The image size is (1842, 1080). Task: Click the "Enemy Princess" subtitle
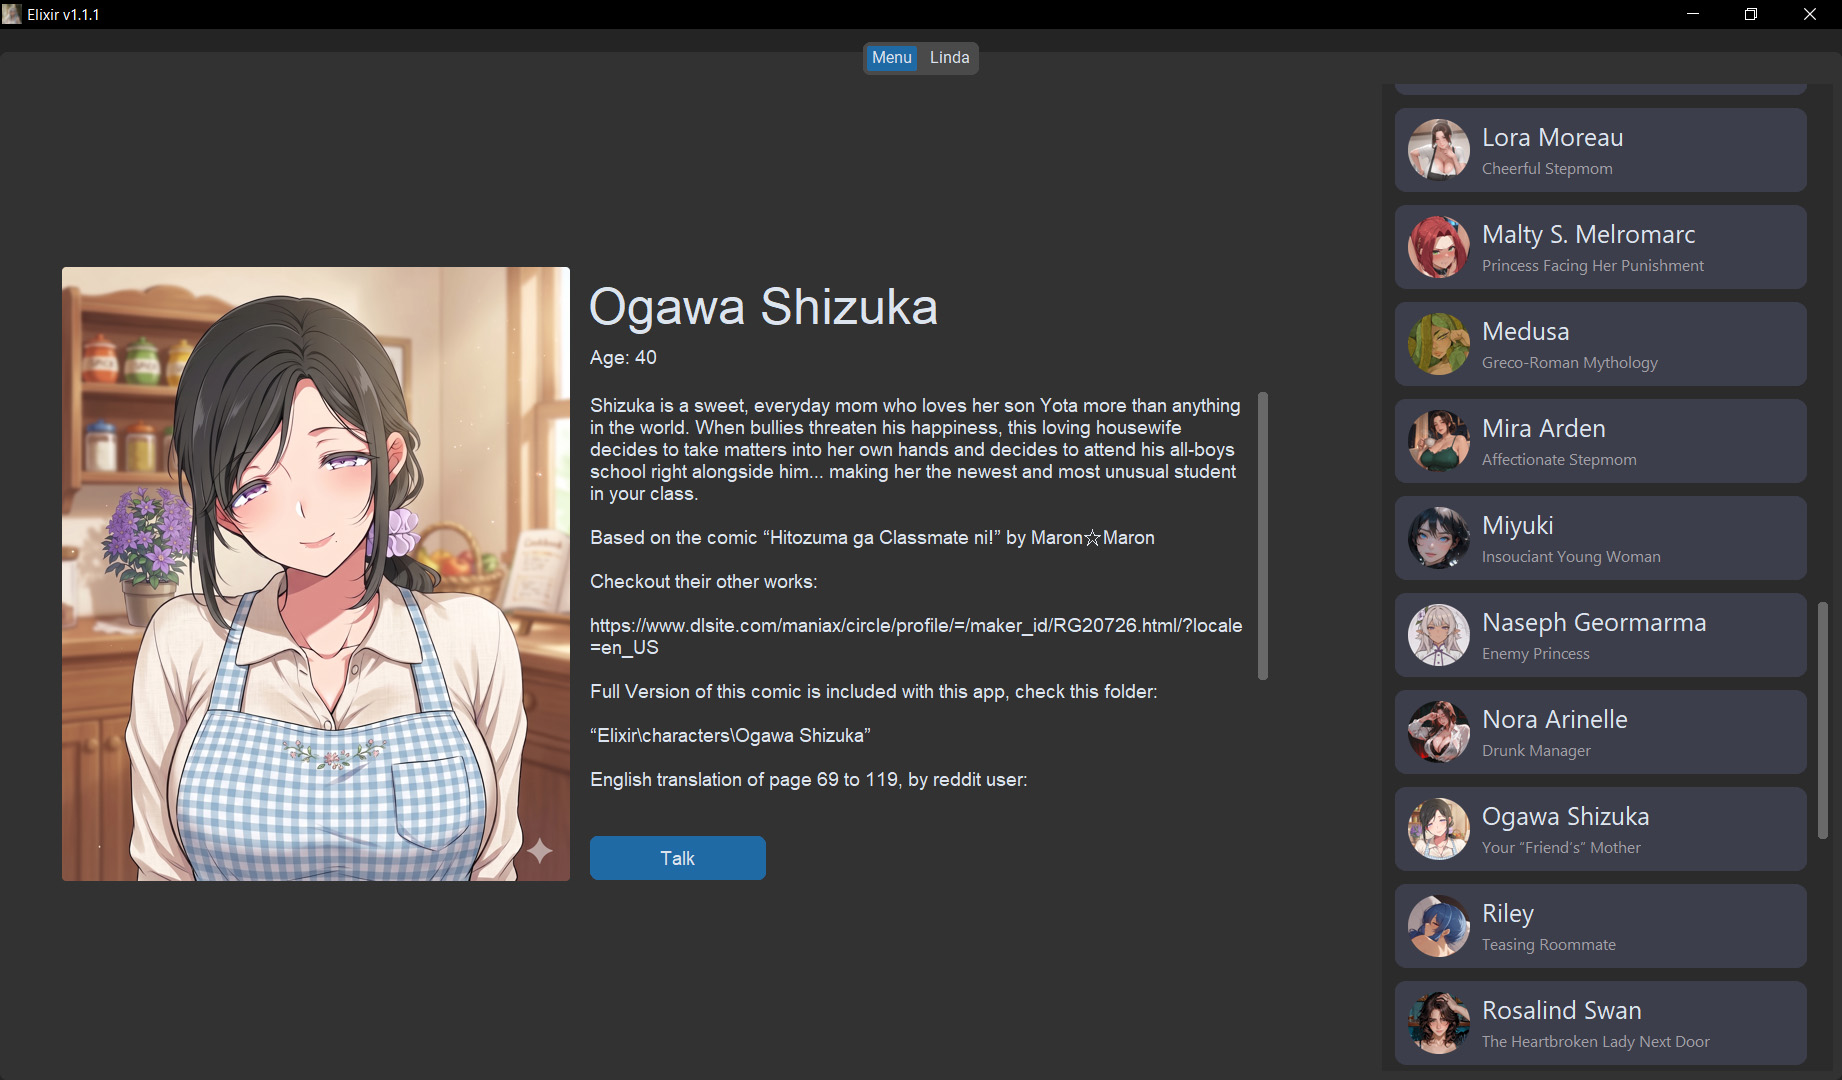pyautogui.click(x=1535, y=653)
